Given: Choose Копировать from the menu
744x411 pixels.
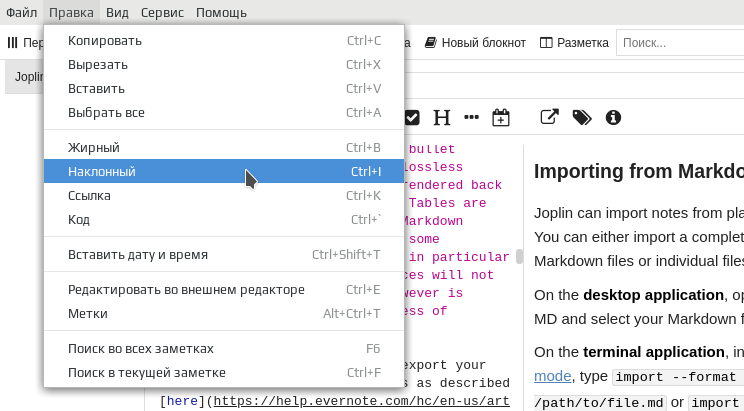Looking at the screenshot, I should 224,41.
